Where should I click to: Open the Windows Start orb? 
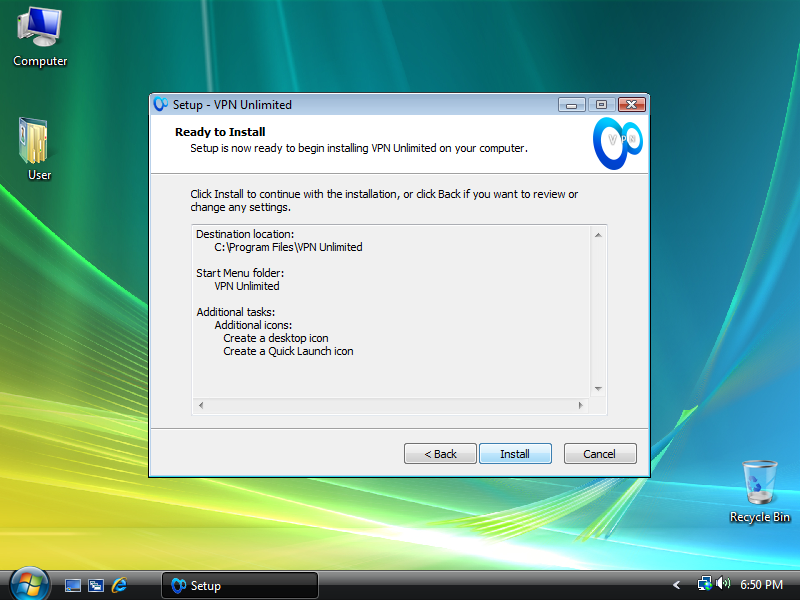click(x=29, y=584)
